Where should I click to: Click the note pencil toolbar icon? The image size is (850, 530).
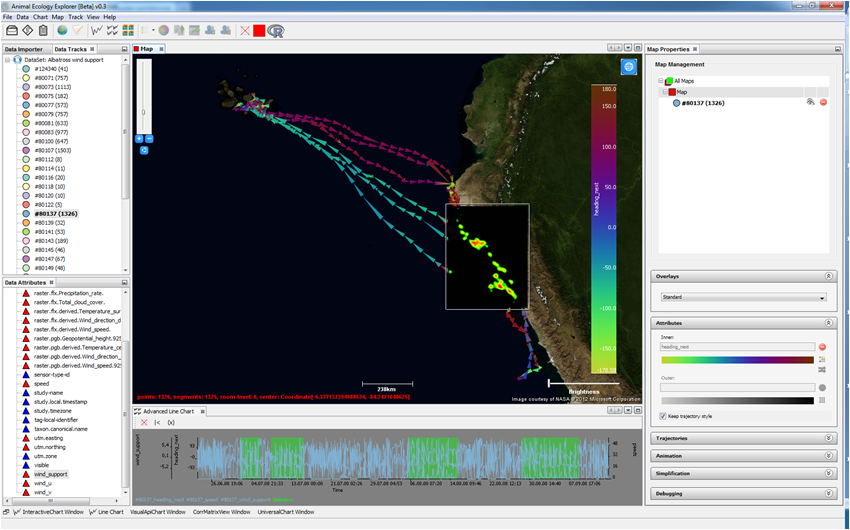click(x=79, y=31)
